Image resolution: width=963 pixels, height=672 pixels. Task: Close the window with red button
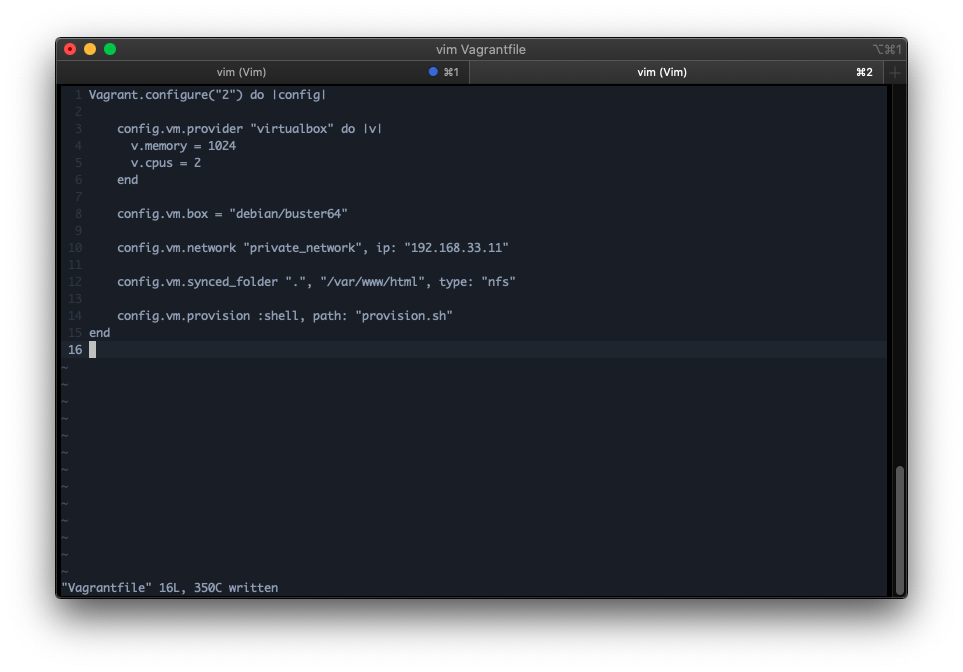point(70,49)
